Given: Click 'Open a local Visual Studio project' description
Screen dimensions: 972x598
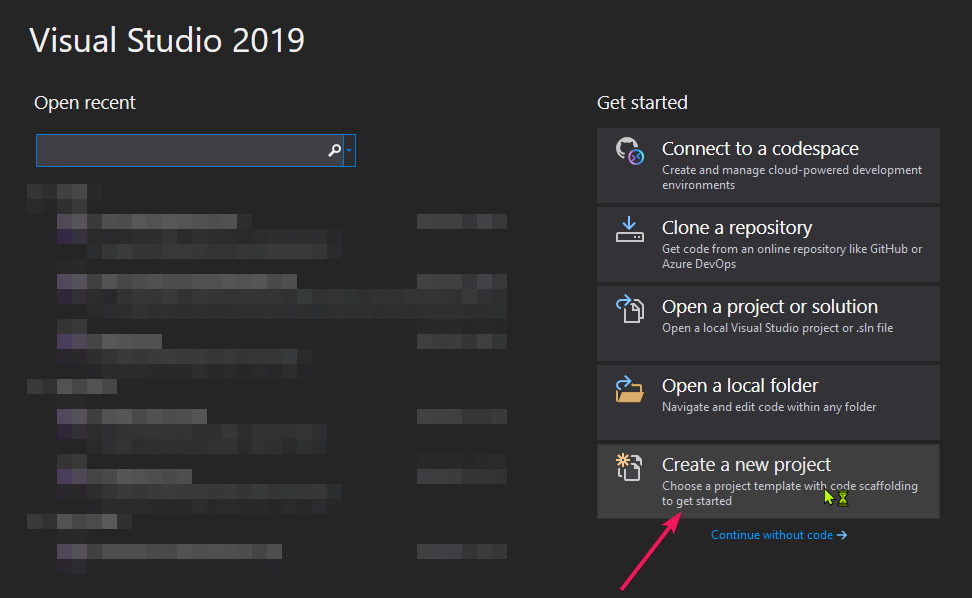Looking at the screenshot, I should [777, 328].
